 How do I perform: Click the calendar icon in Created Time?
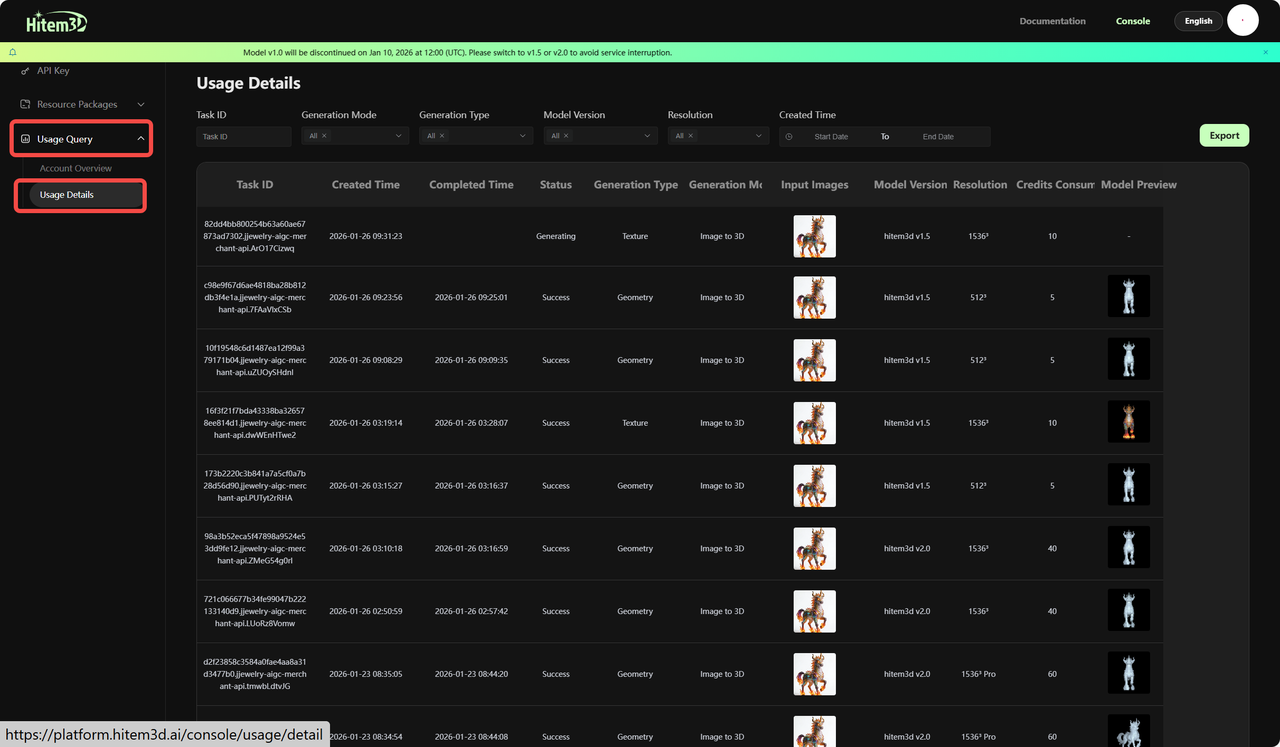tap(789, 137)
